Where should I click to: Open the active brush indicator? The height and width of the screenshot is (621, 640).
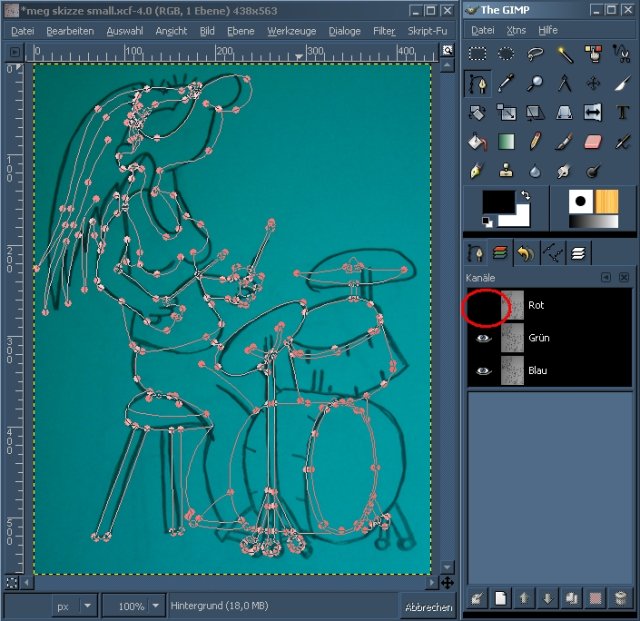tap(581, 201)
